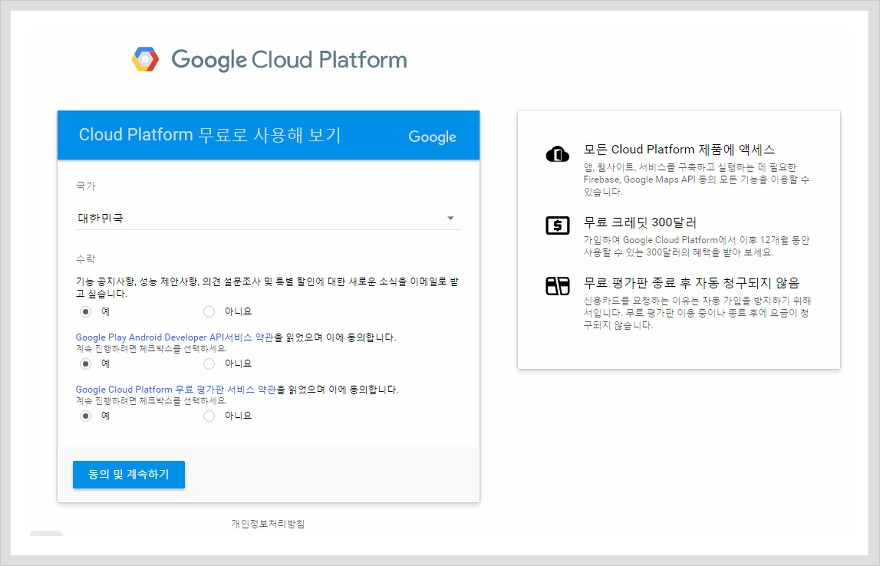This screenshot has width=880, height=566.
Task: Select 아니요 for email news updates
Action: point(209,311)
